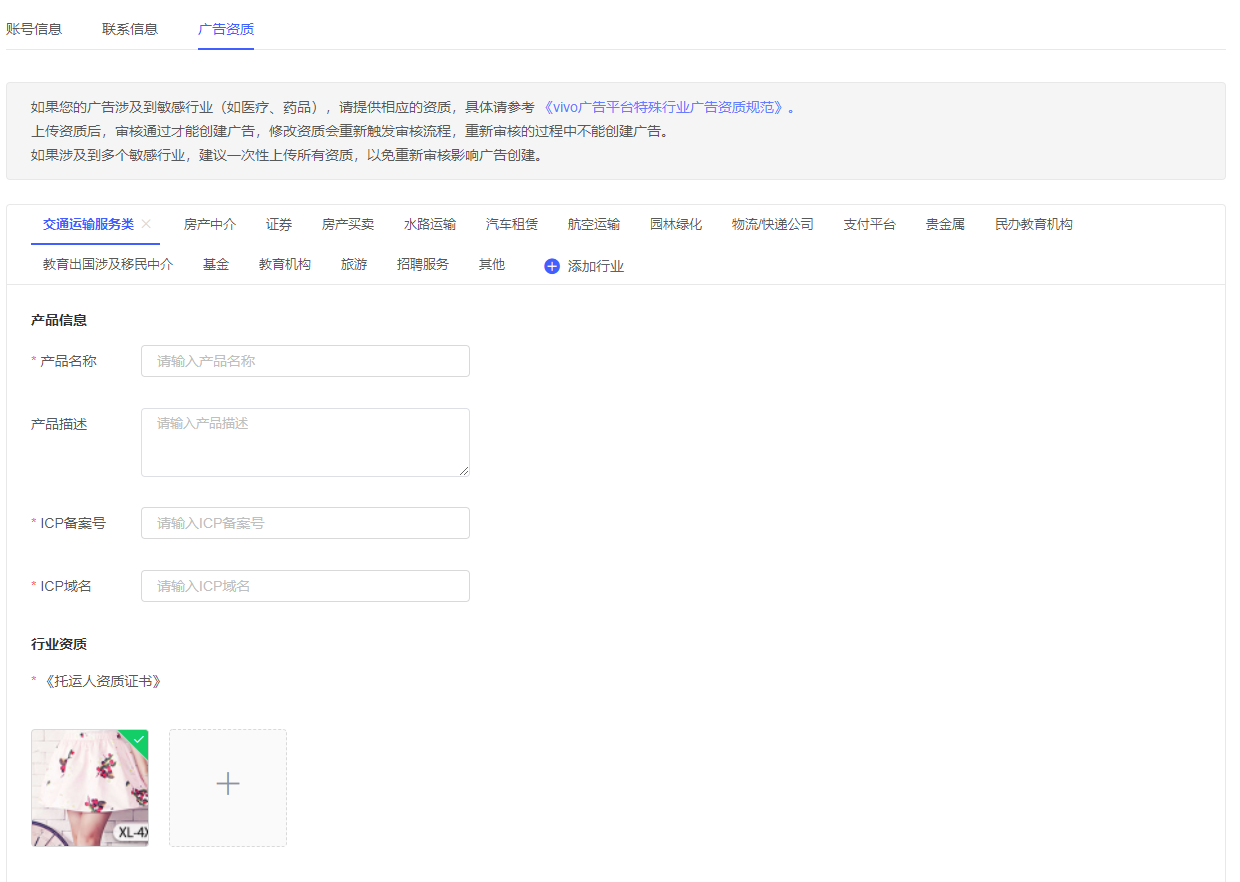1240x882 pixels.
Task: Open the vivo广告平台特殊行业广告资质规范 link
Action: pos(664,108)
